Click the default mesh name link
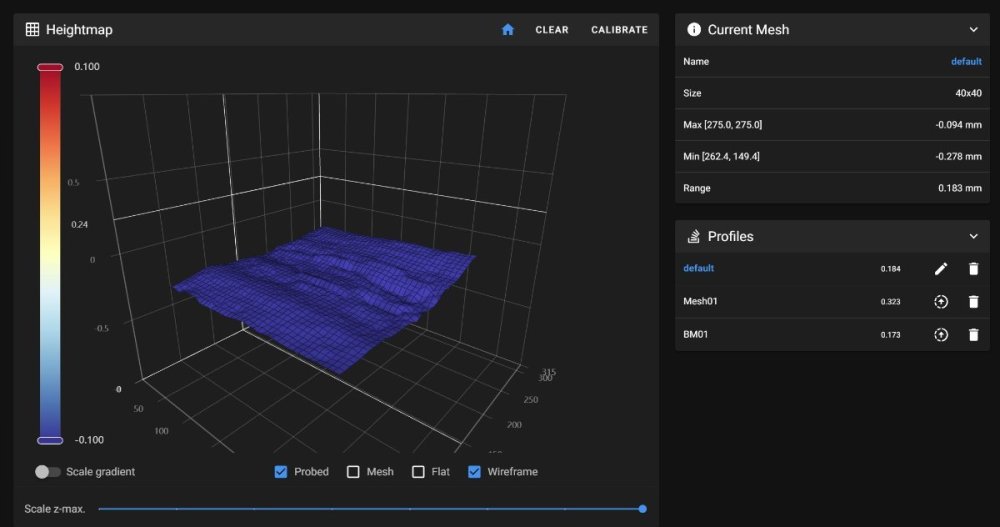Screen dimensions: 1000x527 pyautogui.click(x=966, y=61)
